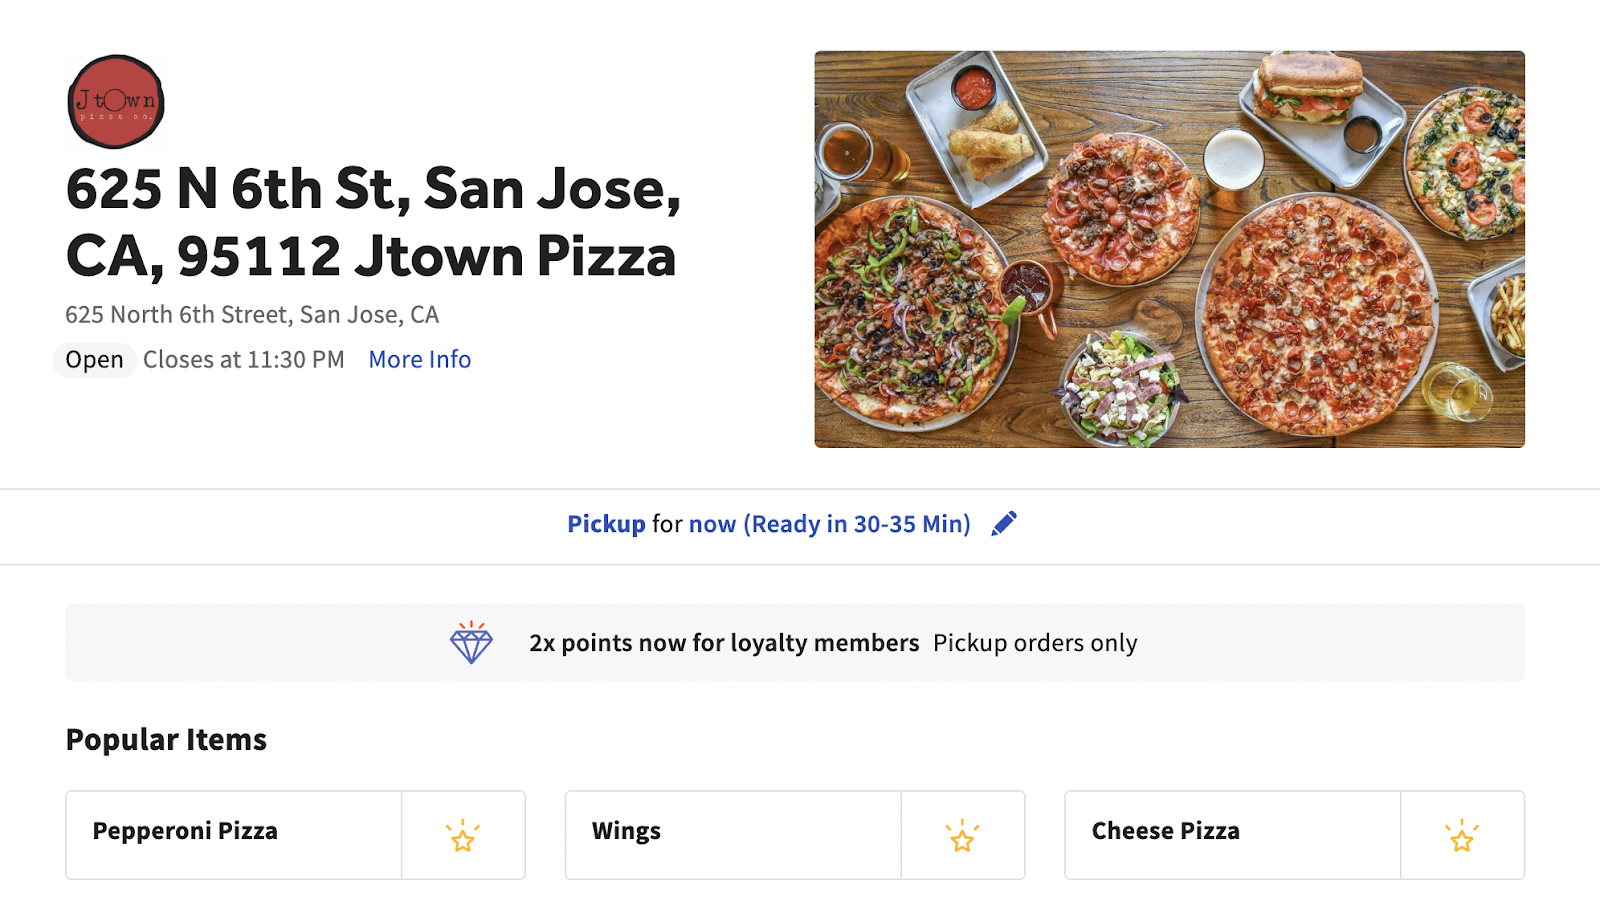Click the Jtown Pizza address heading

tap(373, 222)
